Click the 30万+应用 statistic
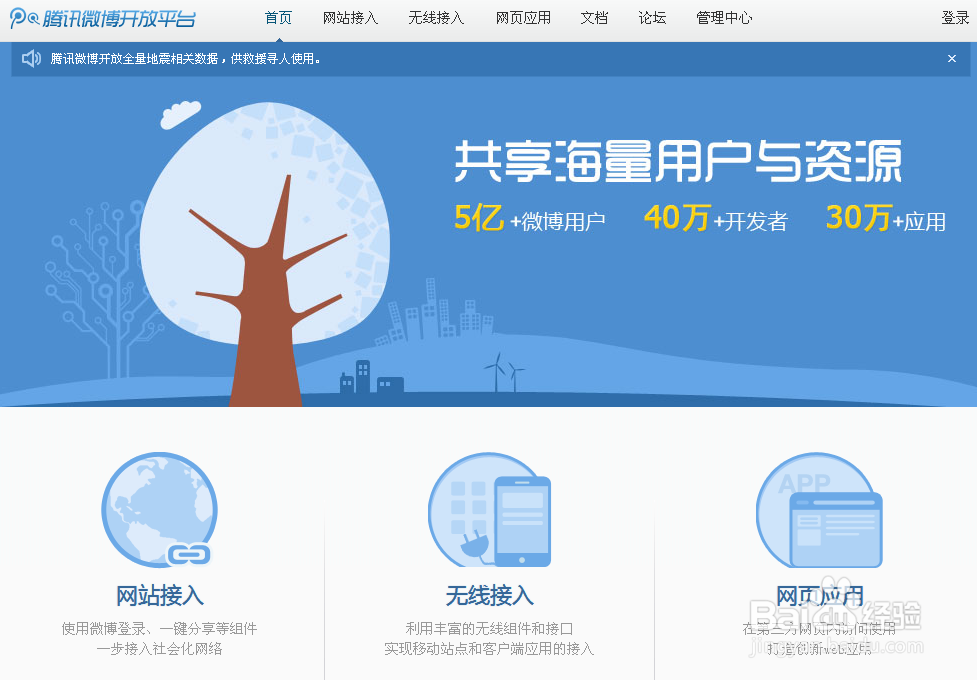 886,219
